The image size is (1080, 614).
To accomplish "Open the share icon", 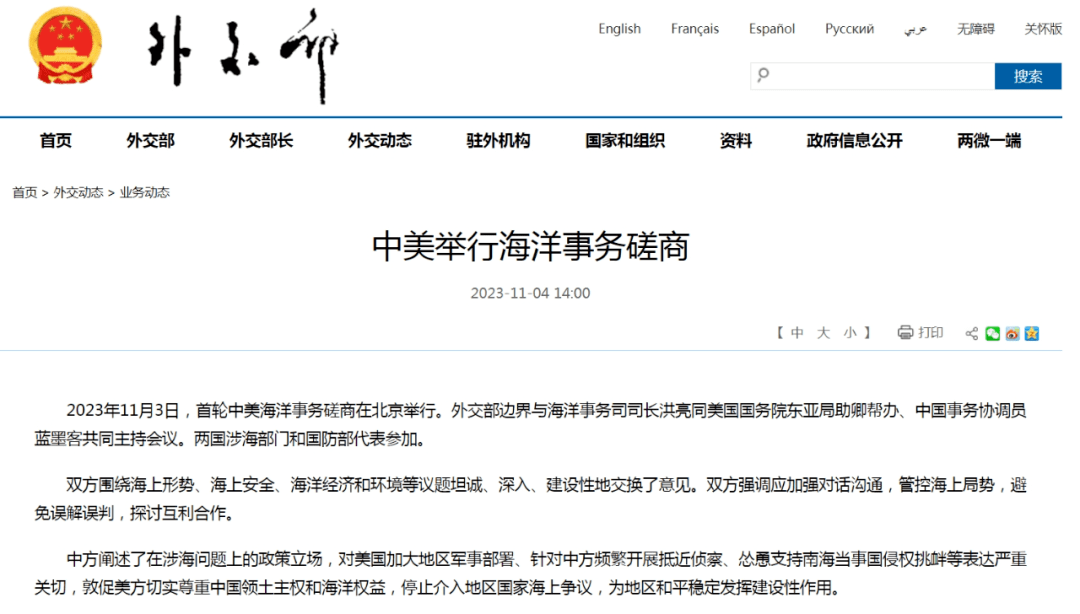I will 971,334.
